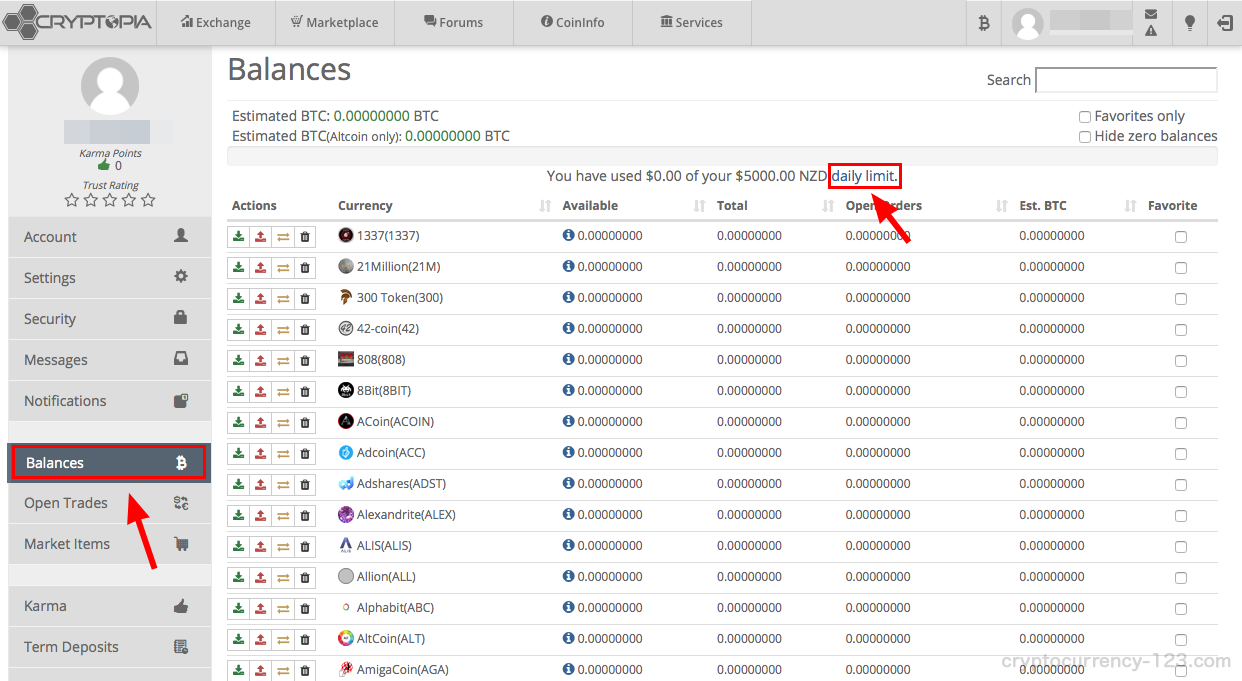This screenshot has width=1242, height=681.
Task: Click the Cryptopia logo
Action: point(78,20)
